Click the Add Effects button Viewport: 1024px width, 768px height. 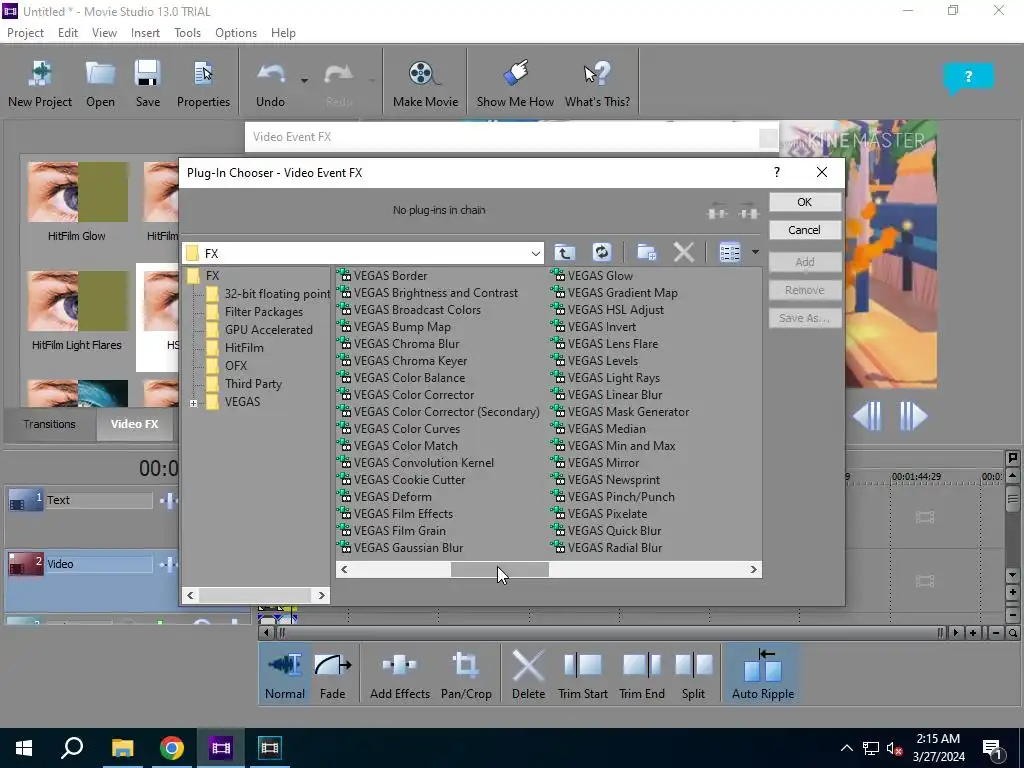(400, 674)
